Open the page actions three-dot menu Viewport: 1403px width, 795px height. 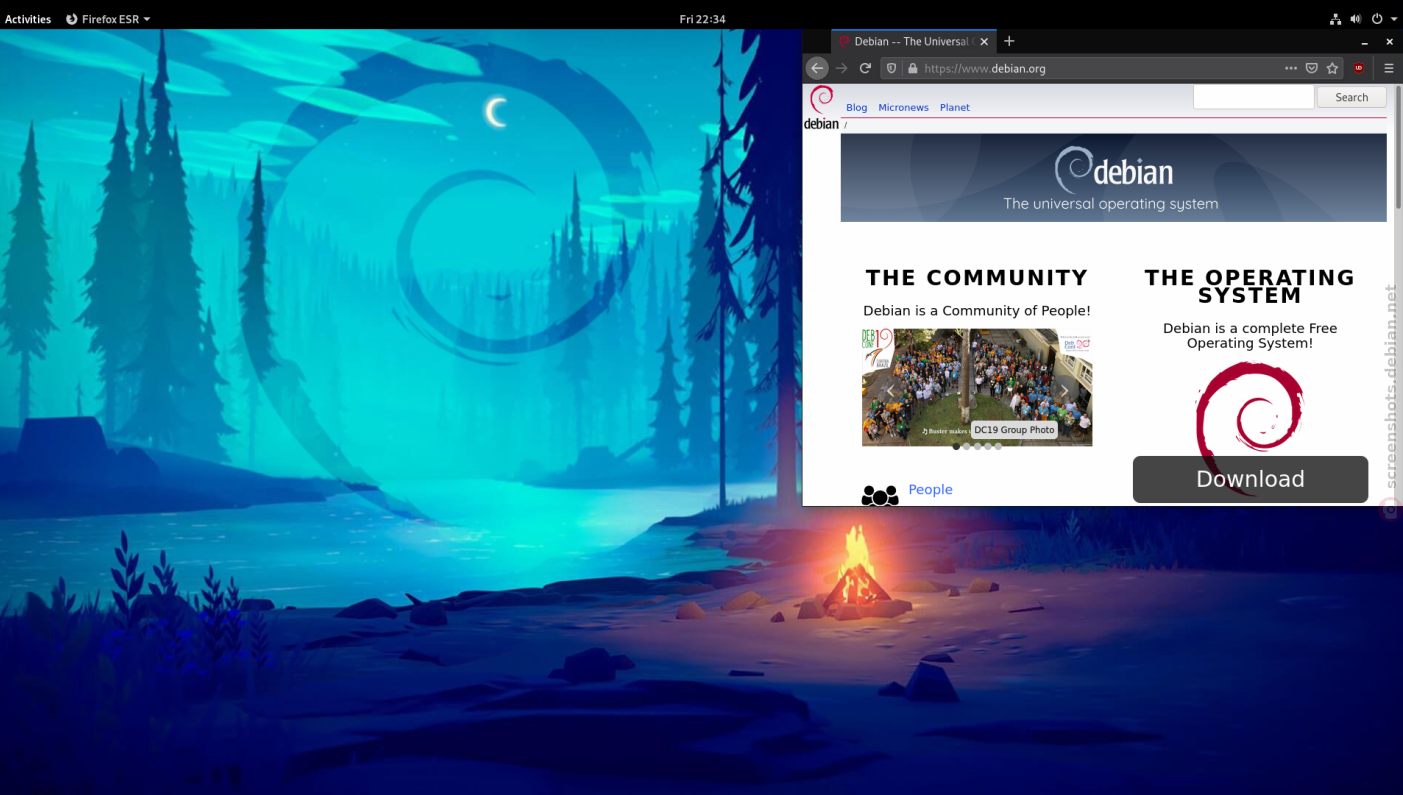1291,68
